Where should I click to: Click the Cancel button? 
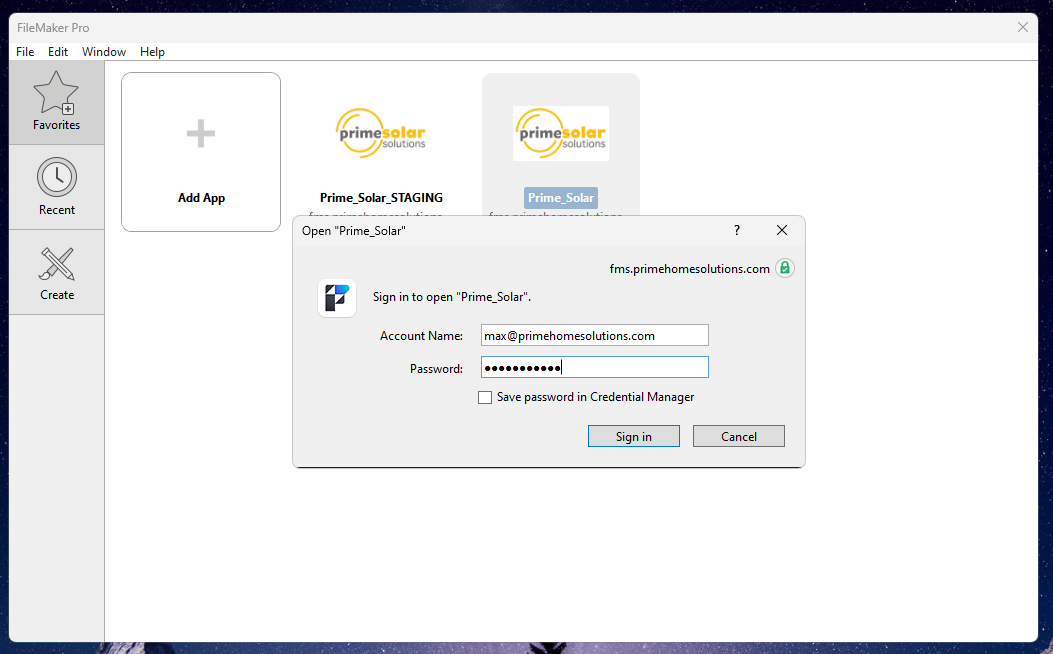pos(739,436)
